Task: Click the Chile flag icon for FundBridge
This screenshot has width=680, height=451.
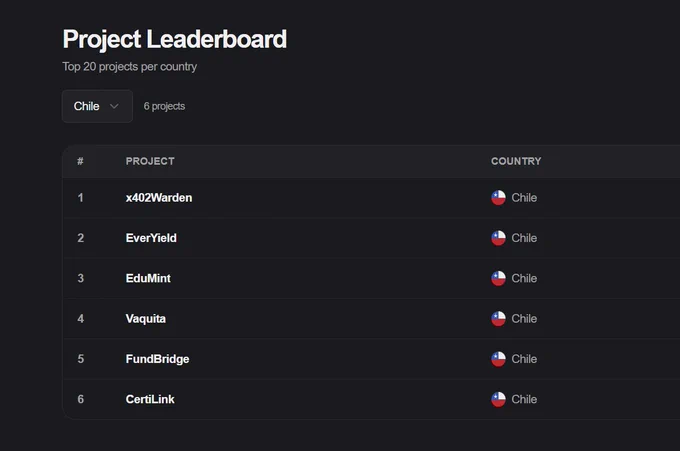Action: coord(498,359)
